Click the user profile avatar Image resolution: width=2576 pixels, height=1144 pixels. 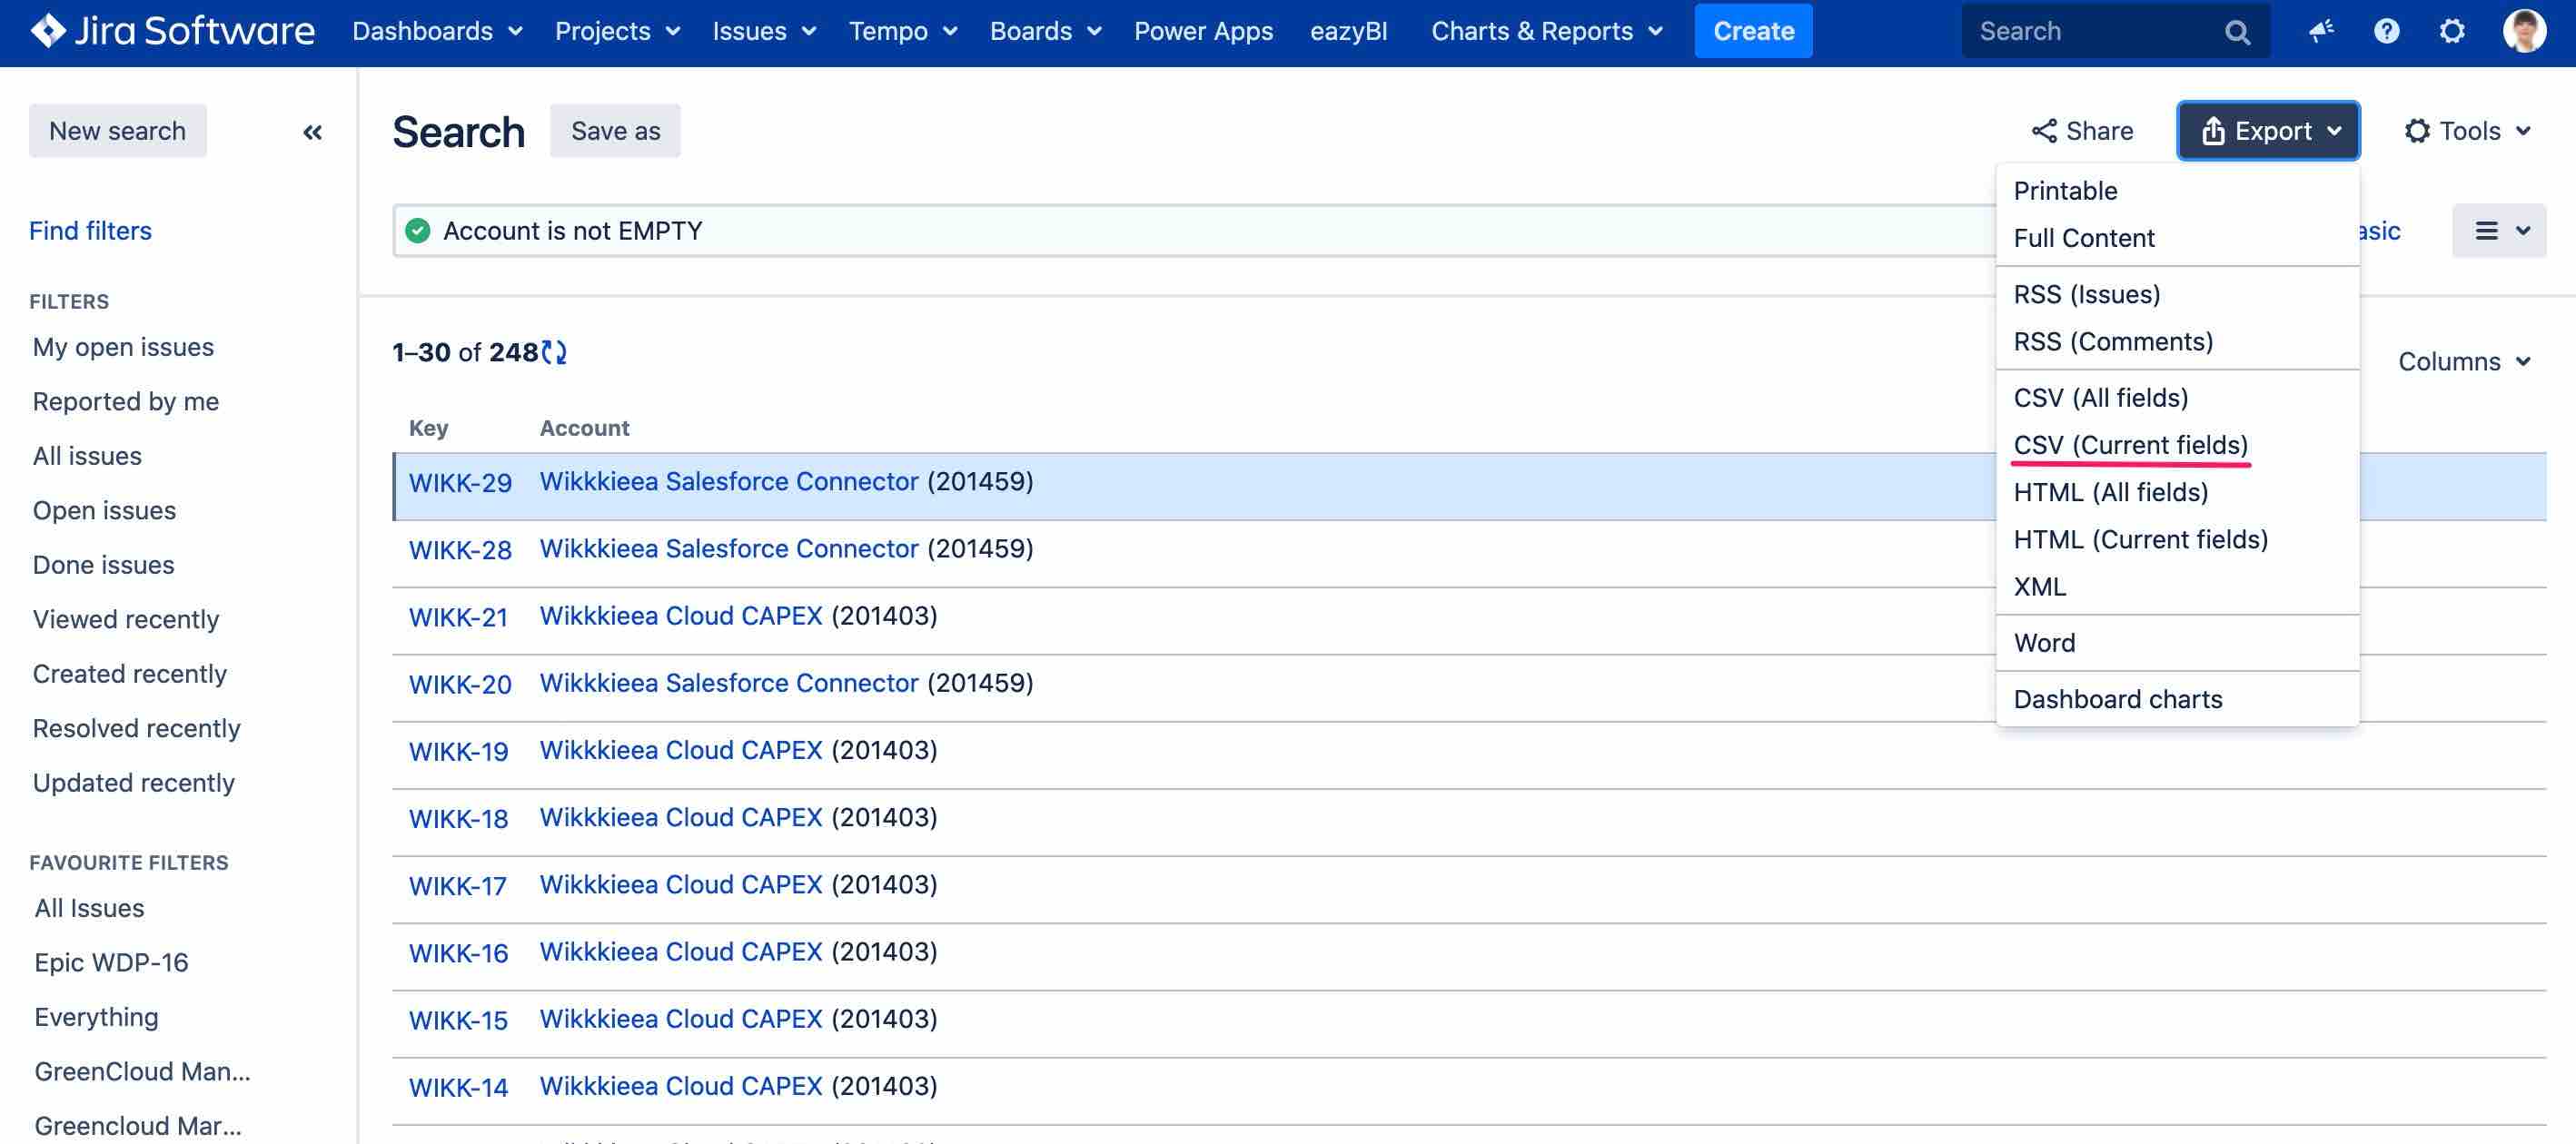[x=2523, y=31]
